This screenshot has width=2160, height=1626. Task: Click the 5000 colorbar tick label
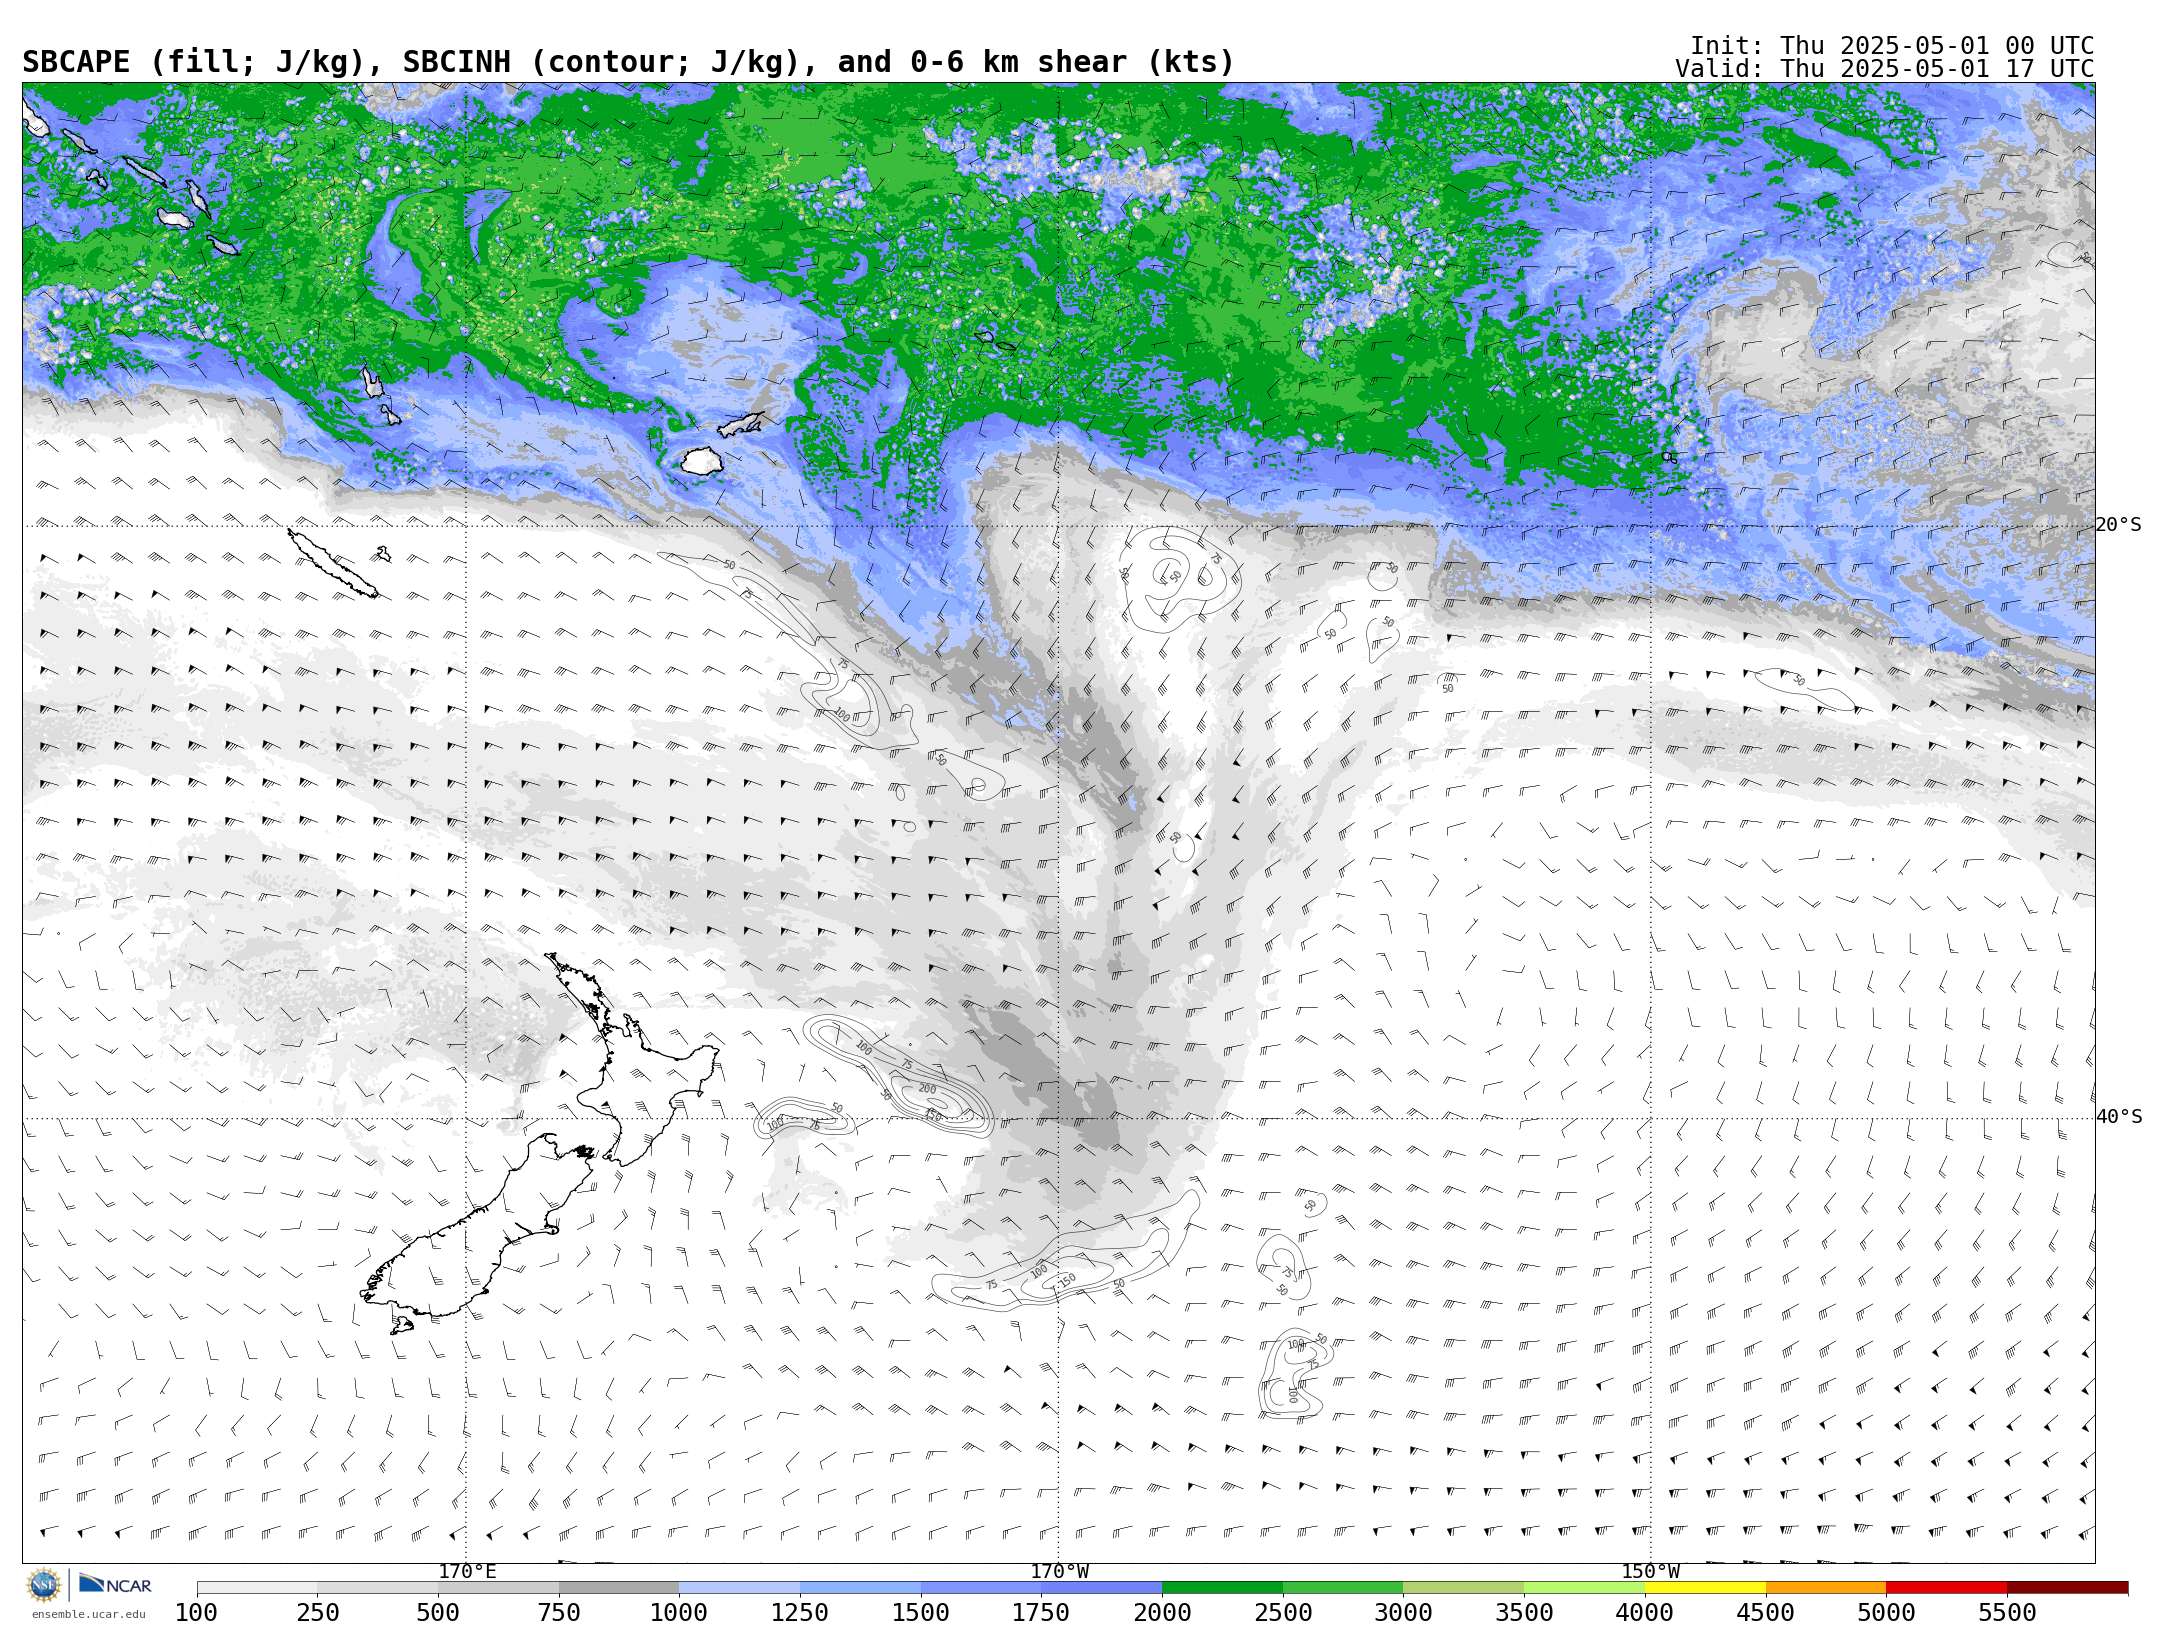tap(1886, 1613)
